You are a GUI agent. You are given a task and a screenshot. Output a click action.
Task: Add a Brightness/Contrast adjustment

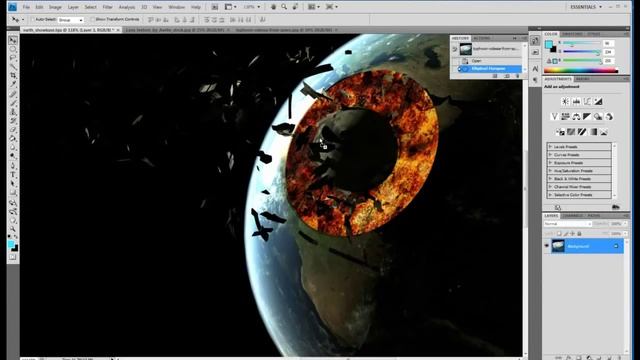click(x=565, y=101)
